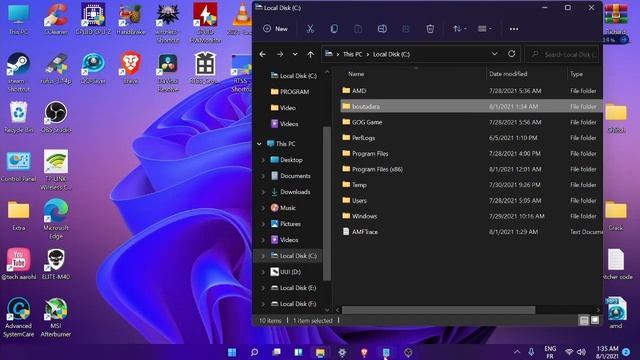
Task: Select the GOG Game folder
Action: point(471,122)
